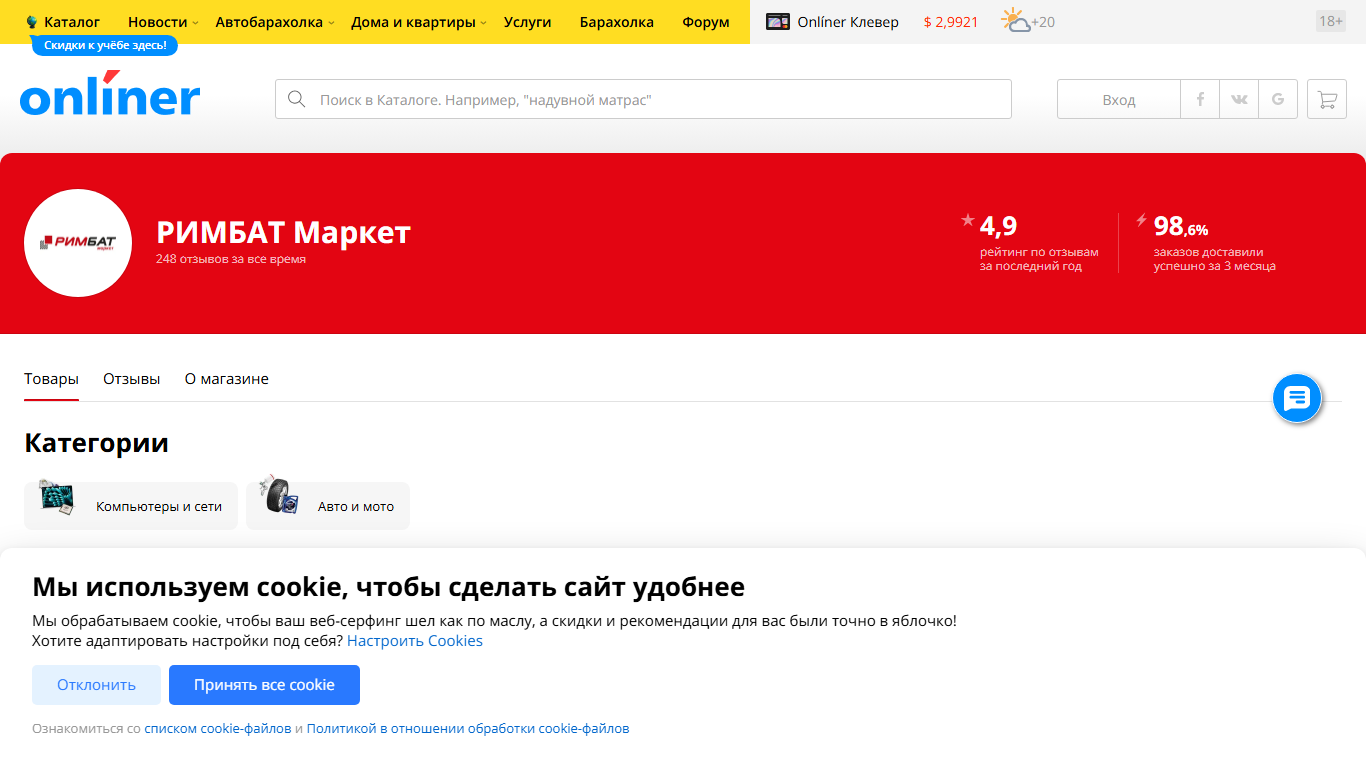Click the Google login icon
The height and width of the screenshot is (768, 1366).
[1278, 100]
